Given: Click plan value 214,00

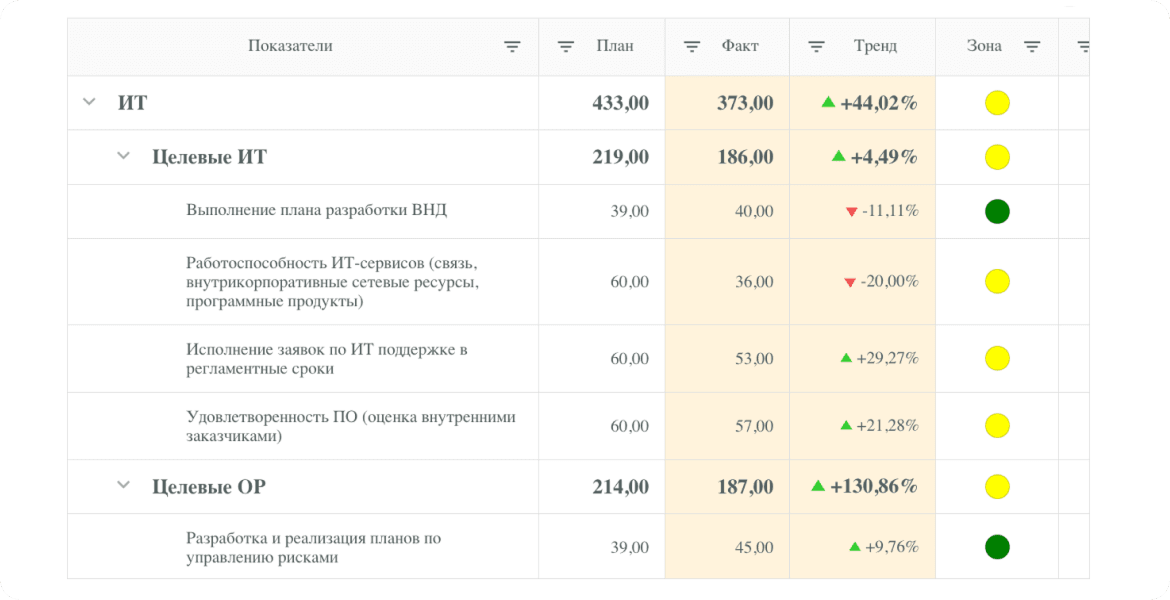Looking at the screenshot, I should 621,487.
